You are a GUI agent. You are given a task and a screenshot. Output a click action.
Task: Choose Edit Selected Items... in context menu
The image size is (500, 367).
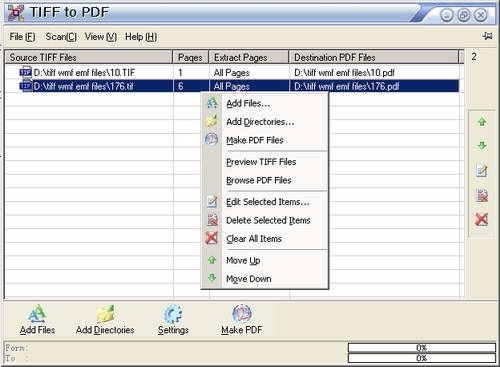coord(265,202)
